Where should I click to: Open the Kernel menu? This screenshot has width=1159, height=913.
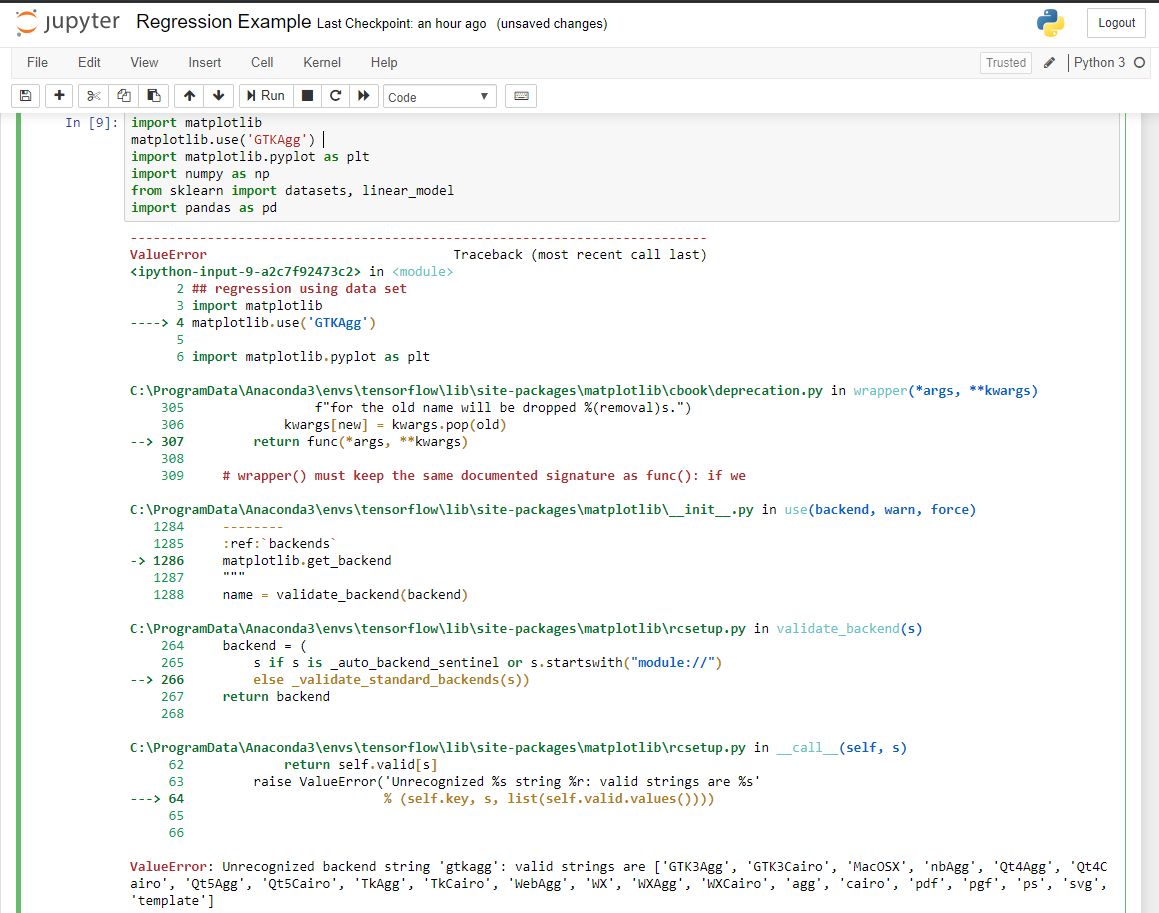tap(322, 63)
